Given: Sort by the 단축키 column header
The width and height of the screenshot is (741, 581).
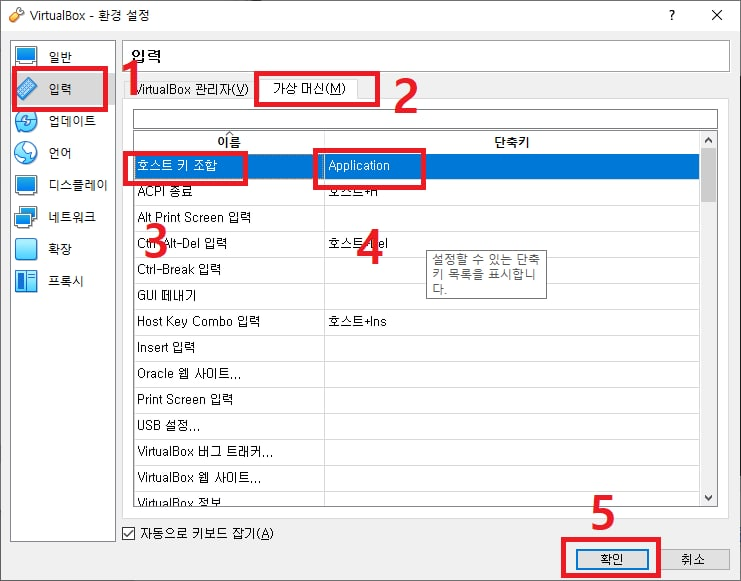Looking at the screenshot, I should click(512, 142).
